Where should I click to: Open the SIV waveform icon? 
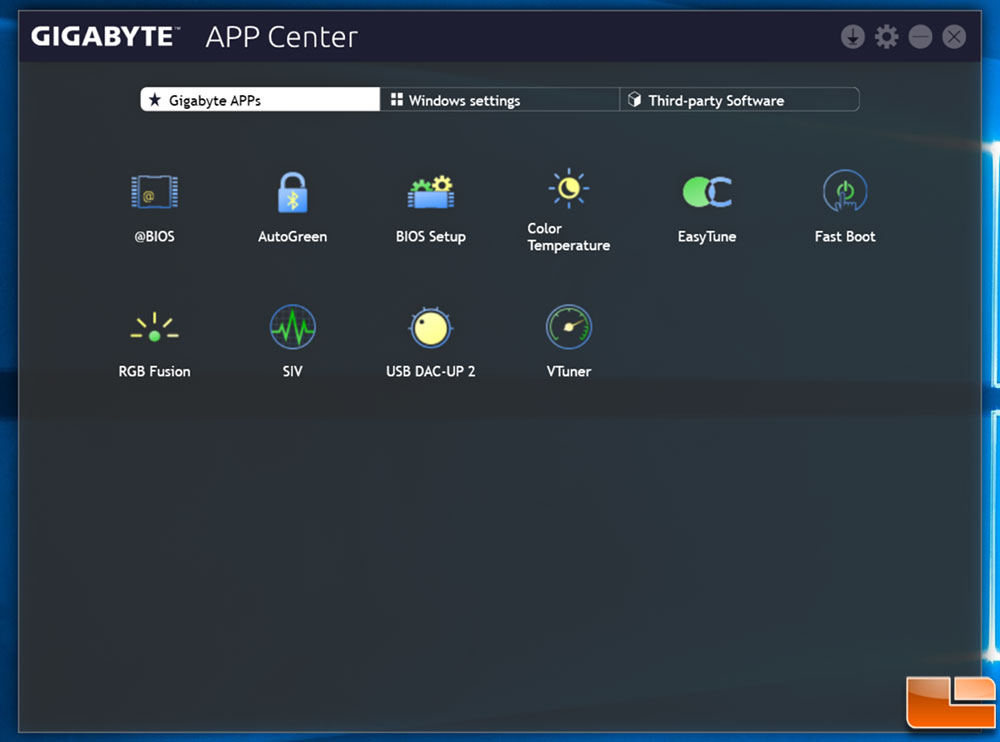tap(293, 327)
